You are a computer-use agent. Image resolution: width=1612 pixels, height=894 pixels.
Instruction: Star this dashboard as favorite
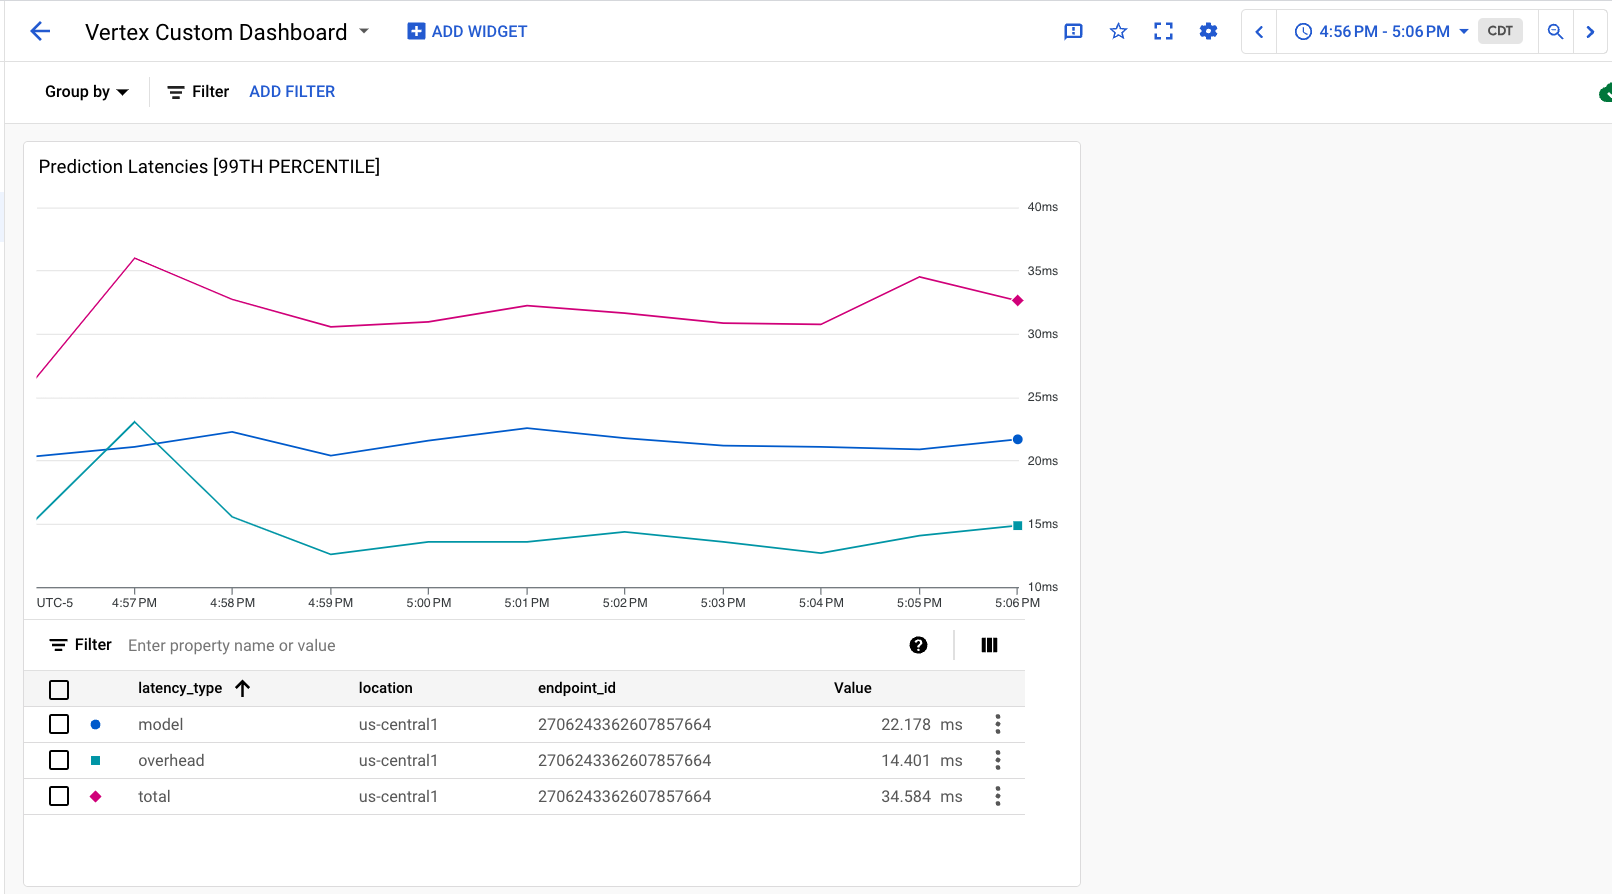coord(1118,31)
